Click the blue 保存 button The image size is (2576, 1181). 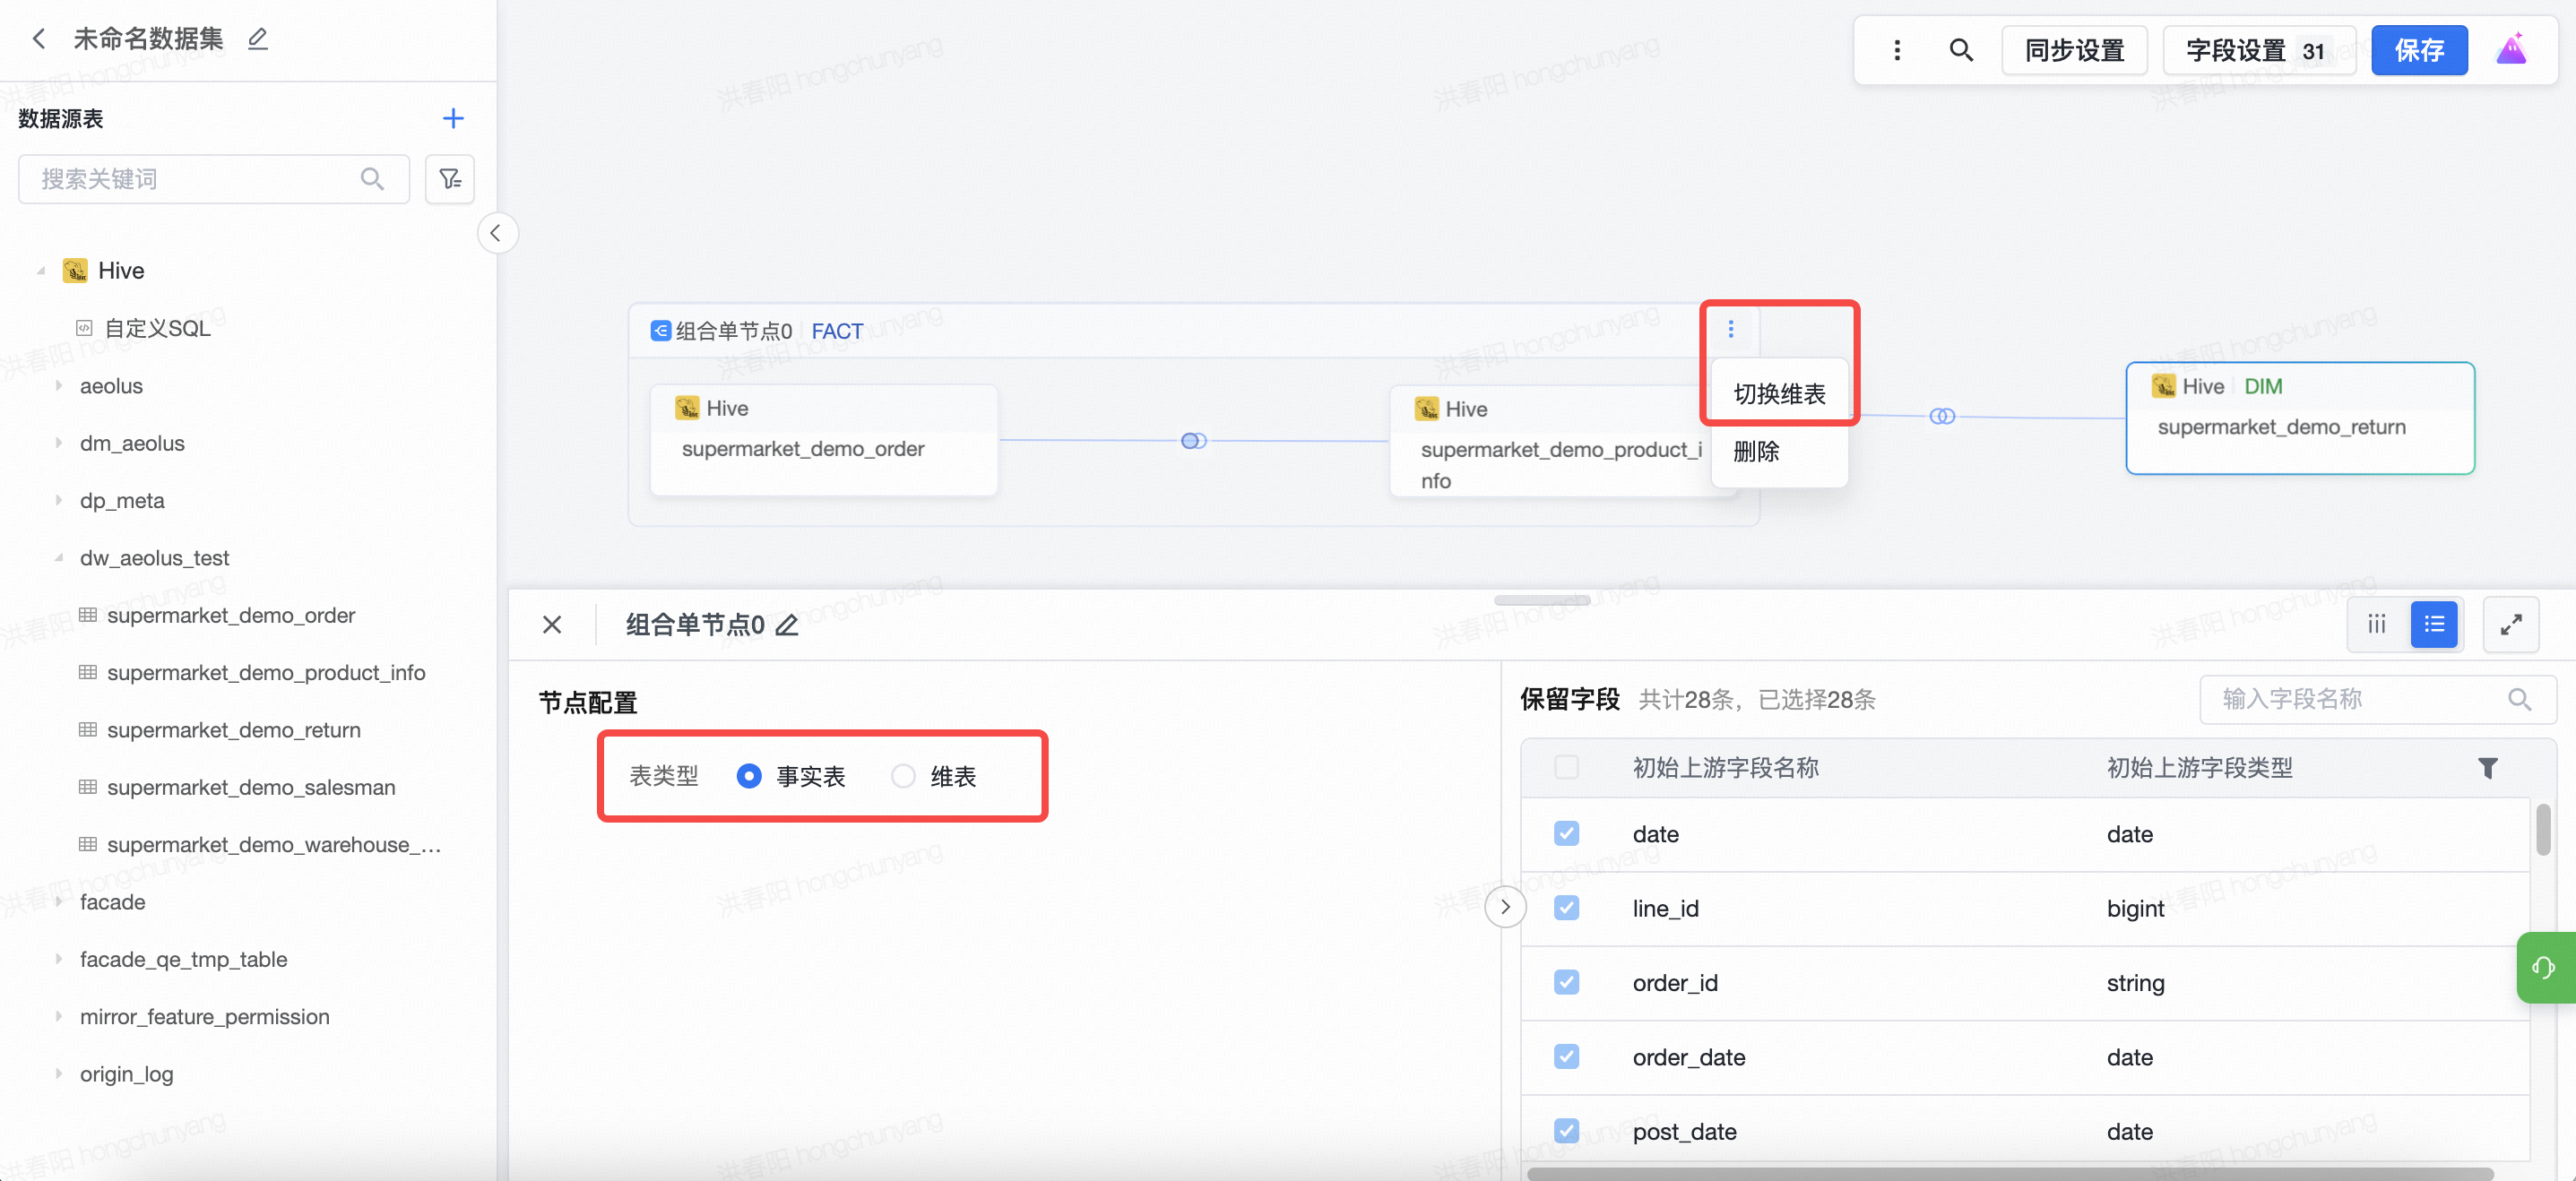[2418, 50]
